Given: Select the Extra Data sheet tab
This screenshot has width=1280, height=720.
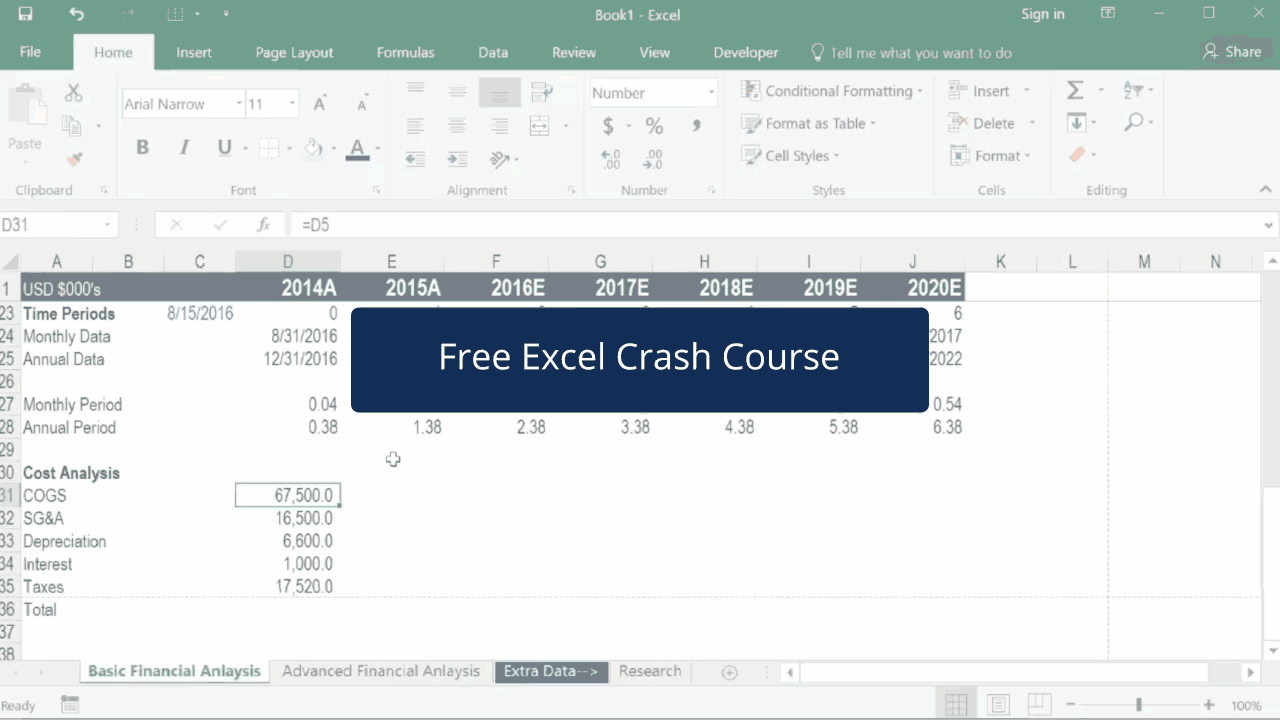Looking at the screenshot, I should tap(551, 671).
